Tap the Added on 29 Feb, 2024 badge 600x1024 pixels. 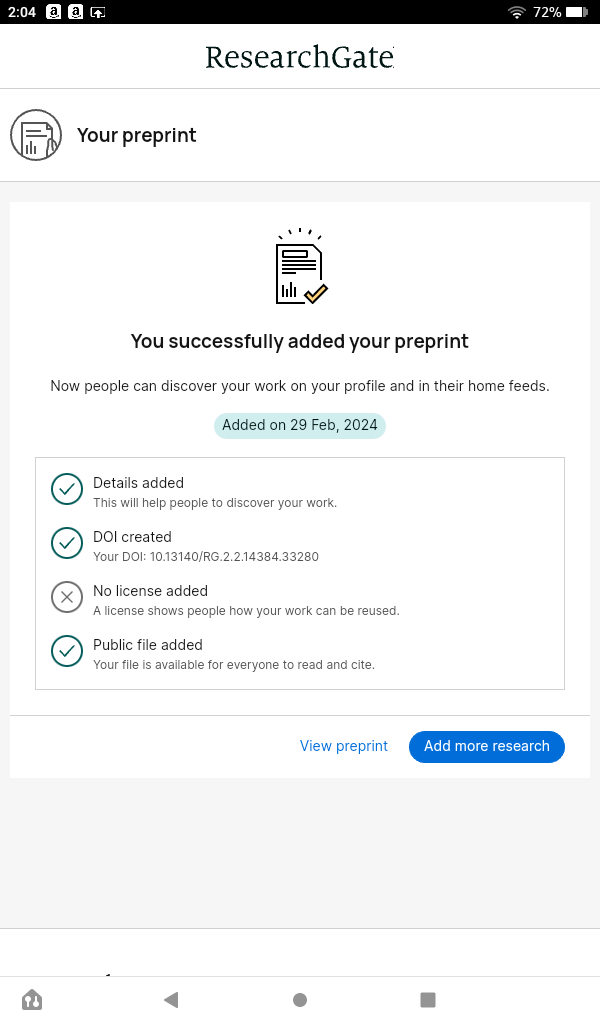pos(300,425)
